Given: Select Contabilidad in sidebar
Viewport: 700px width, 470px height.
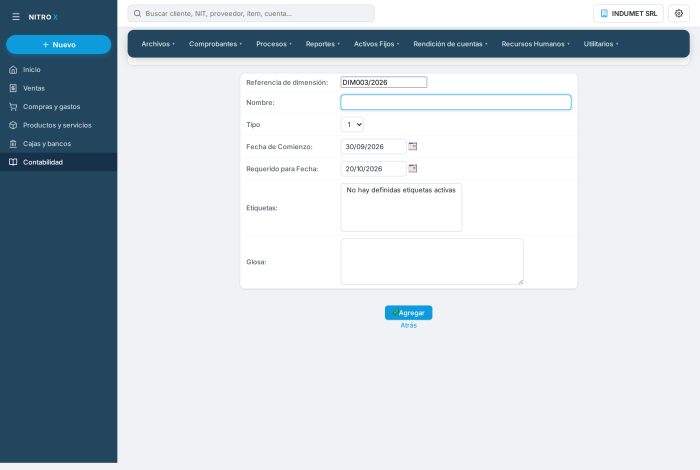Looking at the screenshot, I should tap(58, 162).
